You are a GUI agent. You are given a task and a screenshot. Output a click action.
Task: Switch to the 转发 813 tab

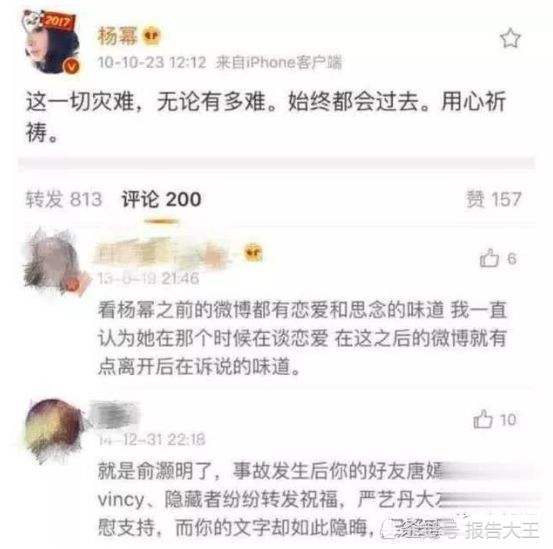click(x=64, y=199)
